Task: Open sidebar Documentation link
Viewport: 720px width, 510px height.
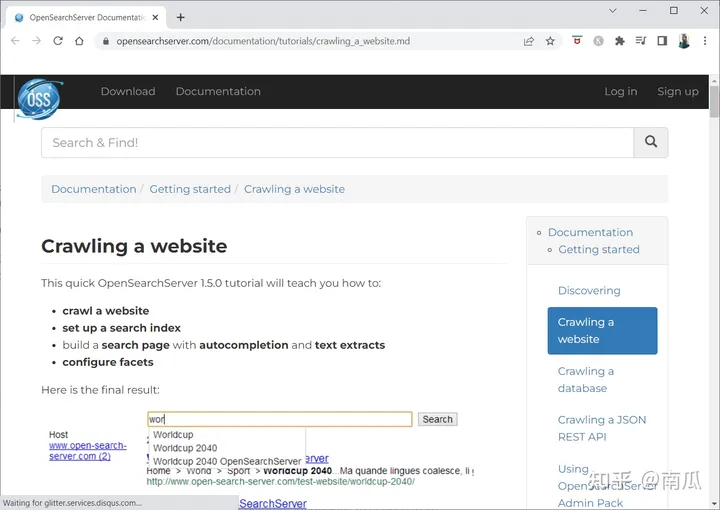Action: 591,232
